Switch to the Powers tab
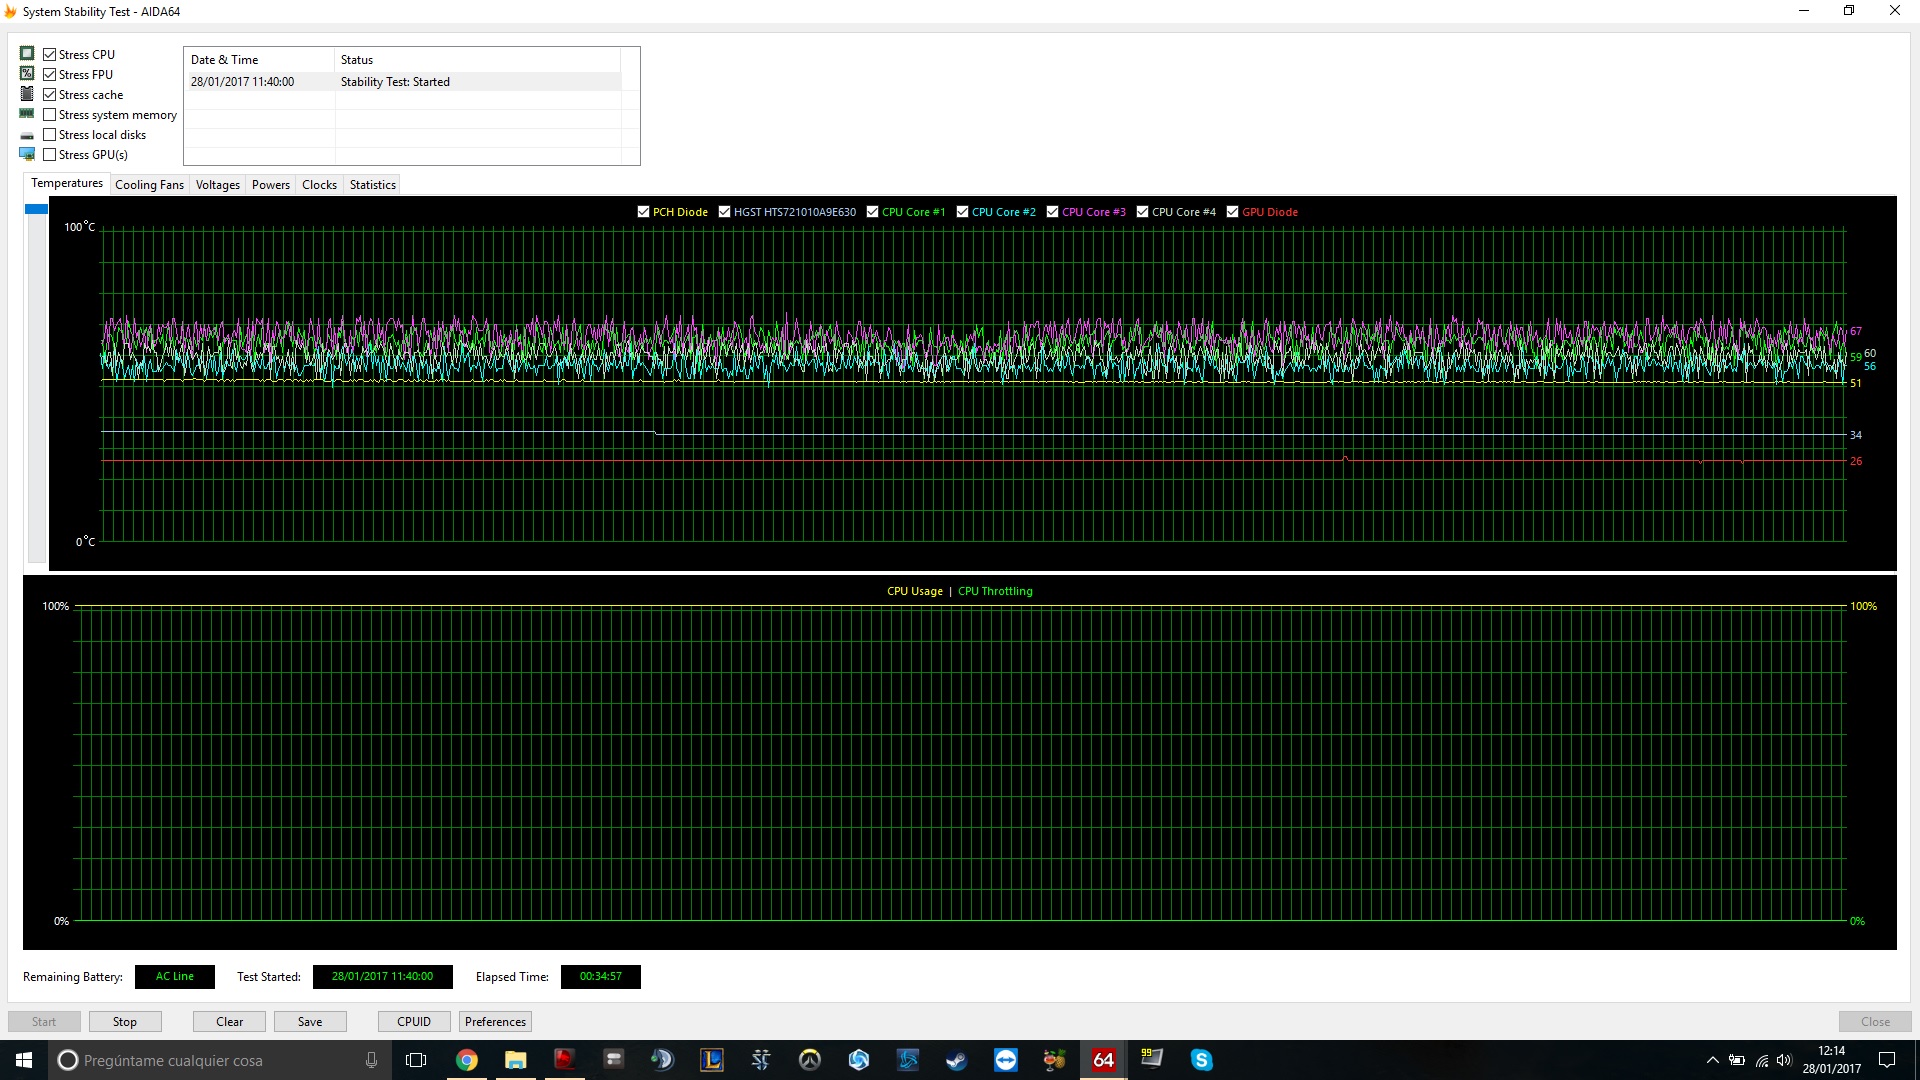1920x1080 pixels. tap(271, 185)
